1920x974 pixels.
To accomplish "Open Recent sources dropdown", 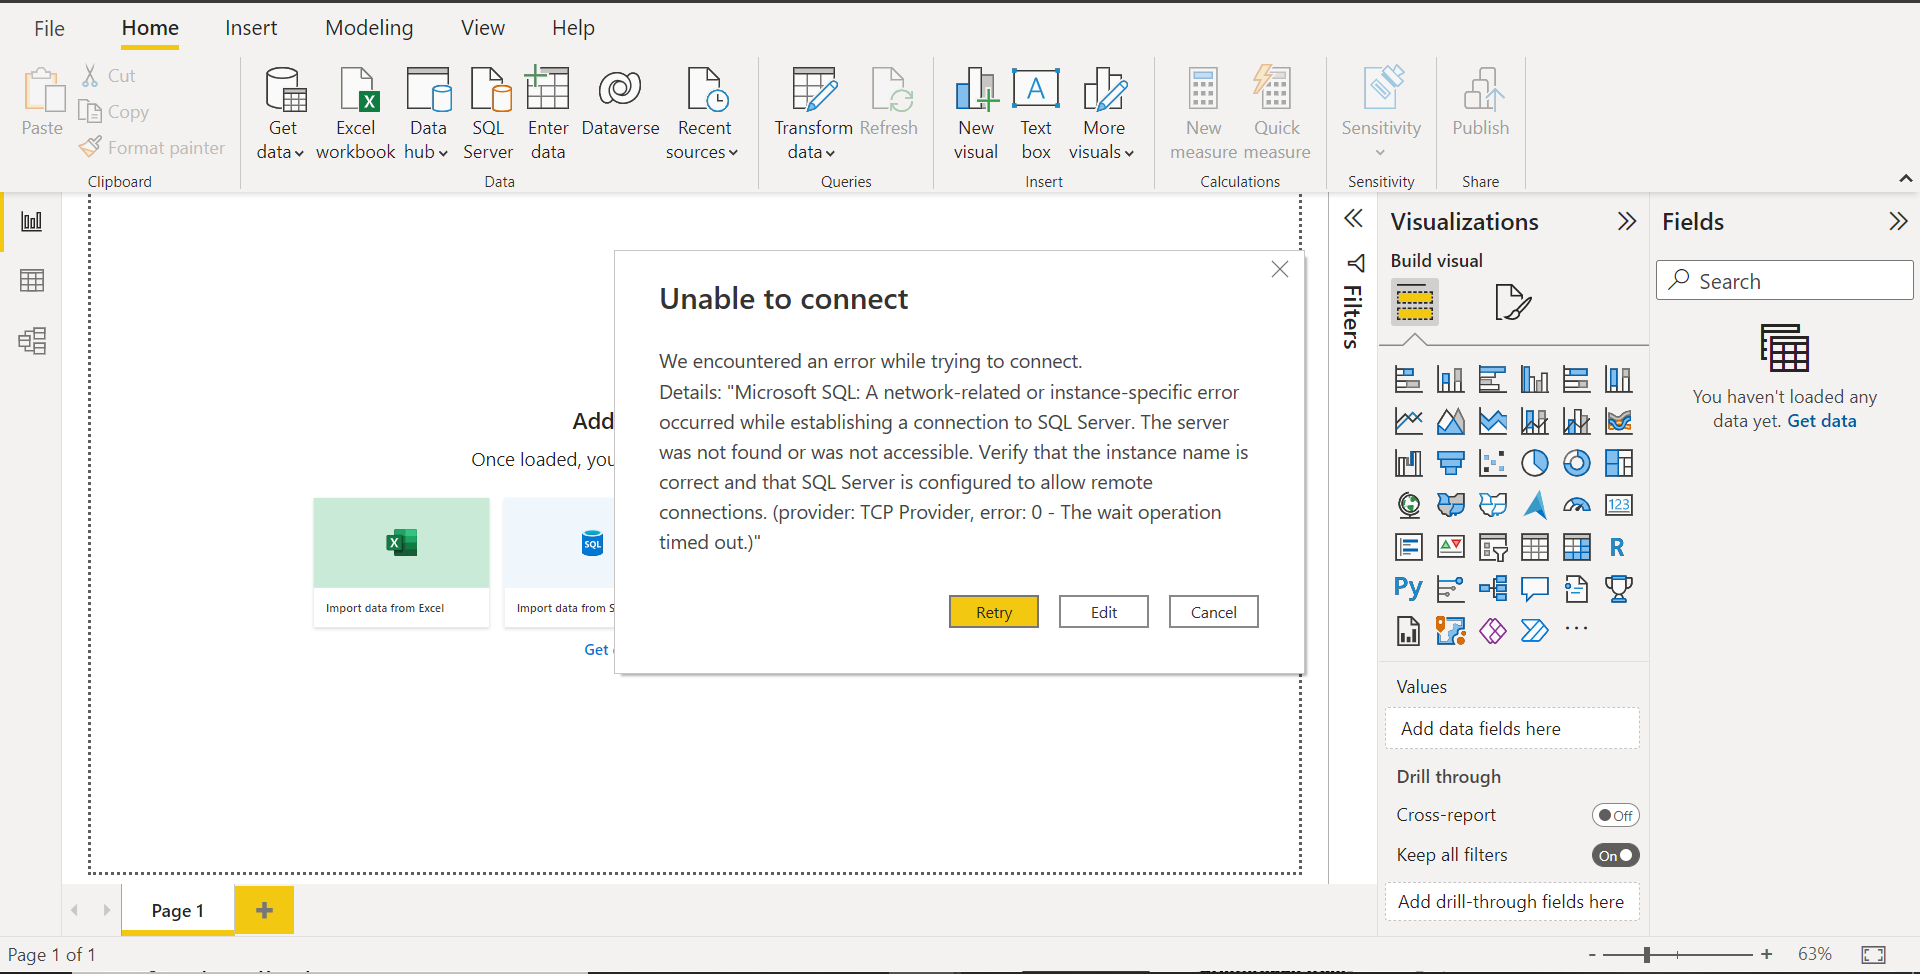I will (733, 153).
